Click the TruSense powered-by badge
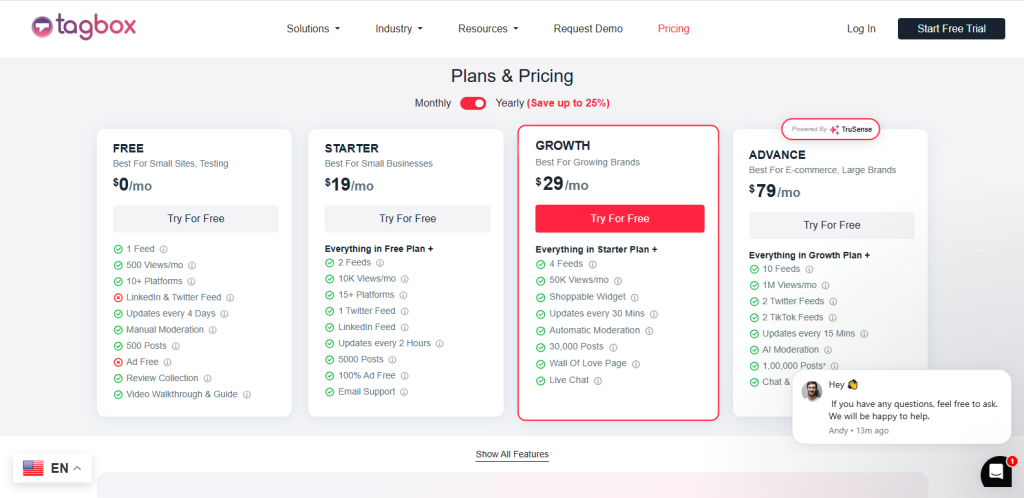The height and width of the screenshot is (498, 1024). coord(829,129)
